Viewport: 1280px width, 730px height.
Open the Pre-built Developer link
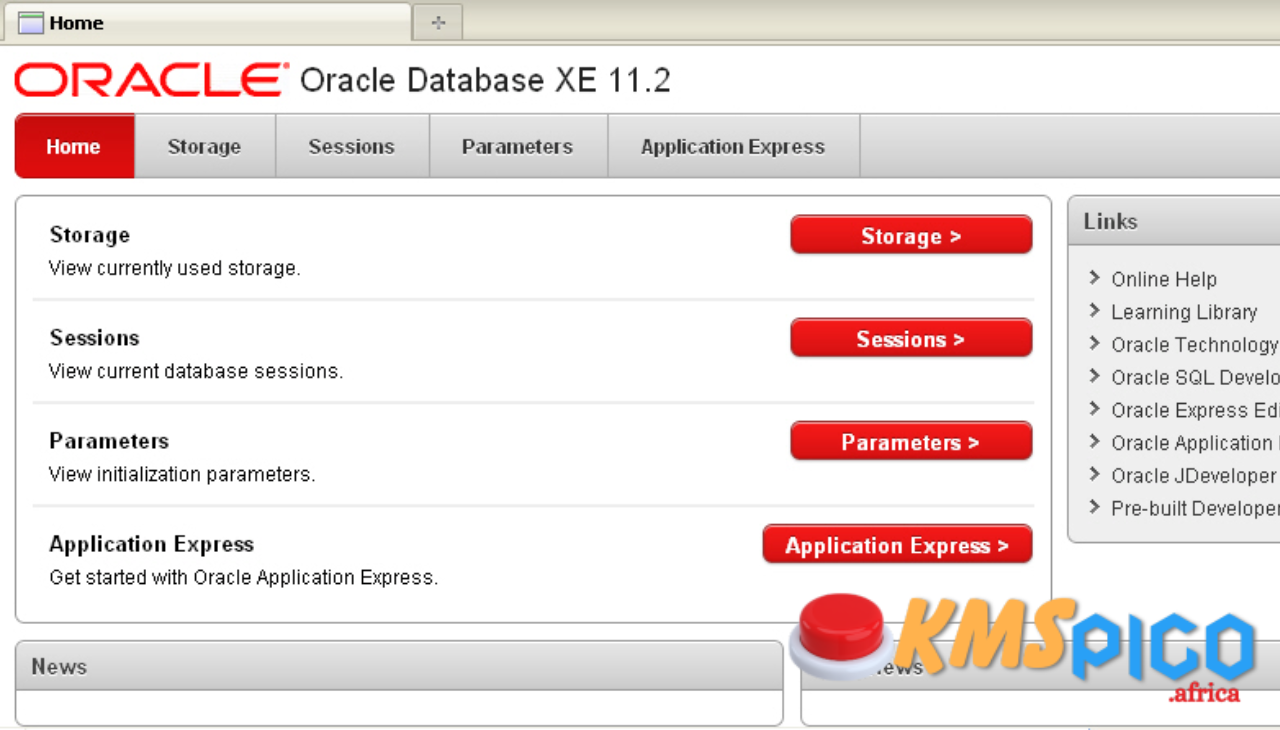click(1195, 509)
